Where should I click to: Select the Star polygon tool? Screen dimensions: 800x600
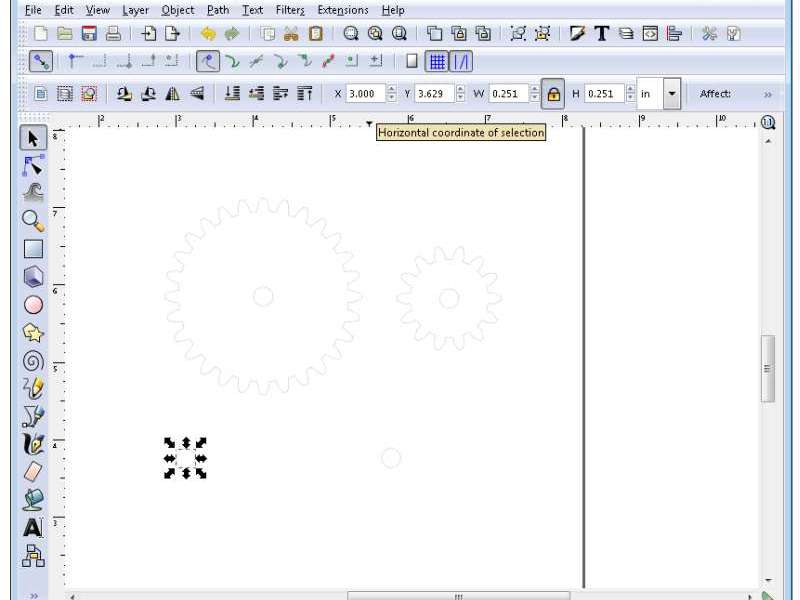click(33, 333)
